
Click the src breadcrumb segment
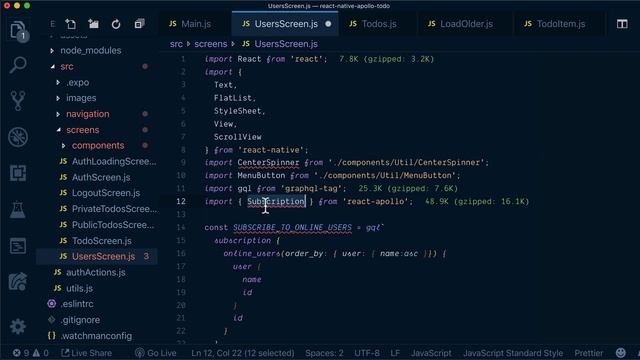176,44
